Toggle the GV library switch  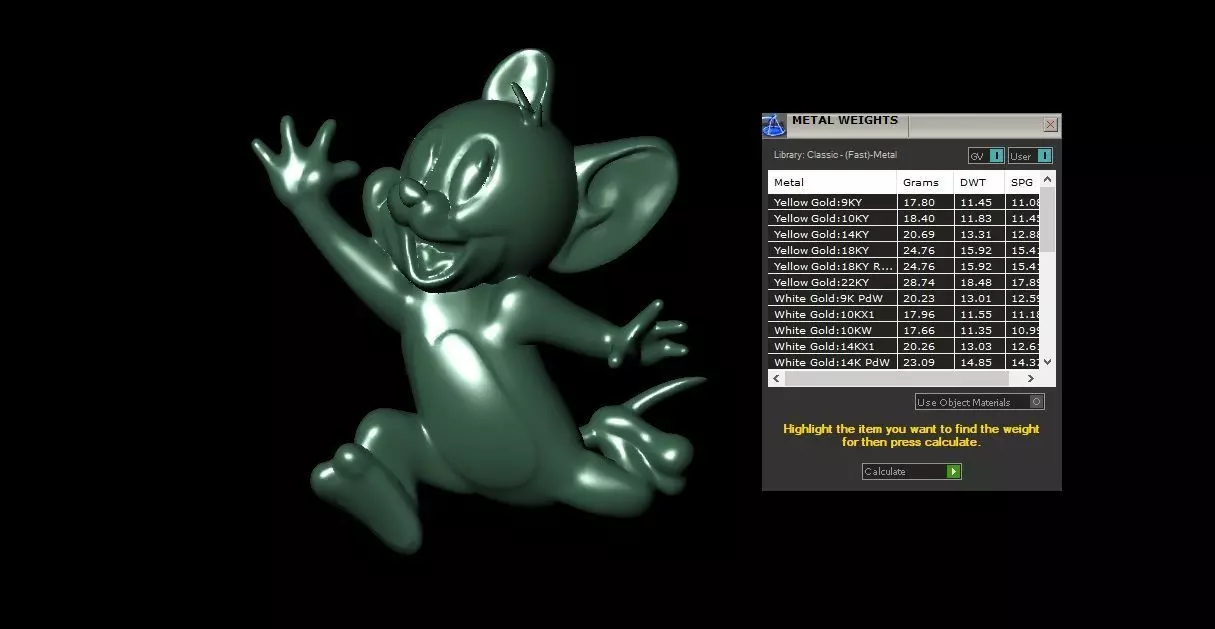point(985,156)
